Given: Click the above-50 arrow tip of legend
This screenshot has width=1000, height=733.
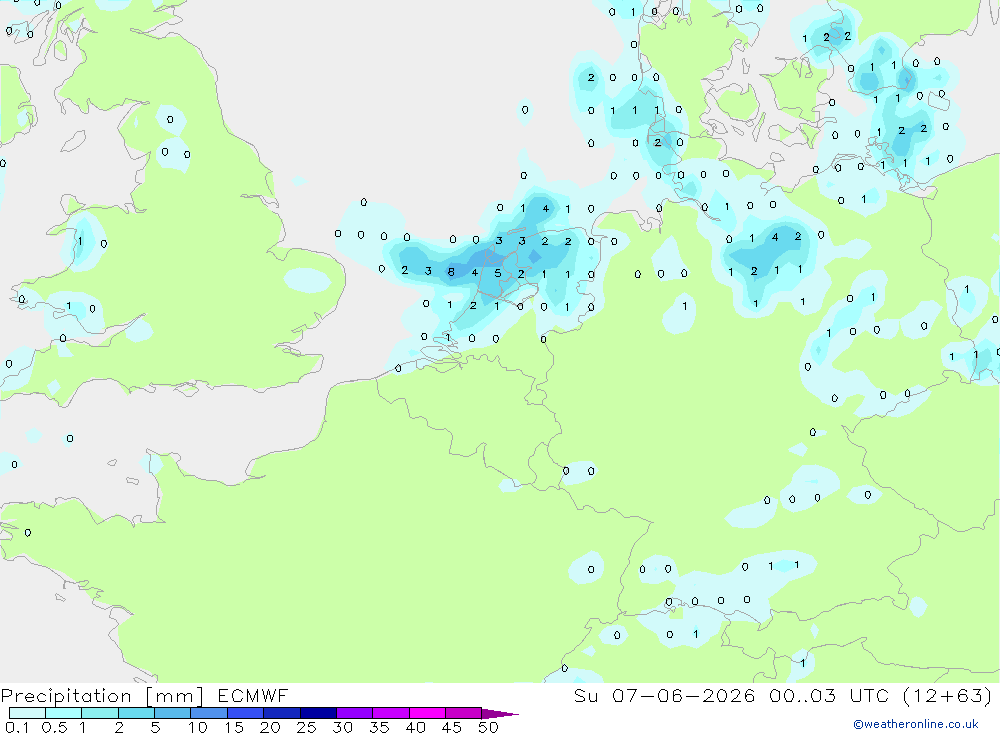Looking at the screenshot, I should (x=500, y=714).
